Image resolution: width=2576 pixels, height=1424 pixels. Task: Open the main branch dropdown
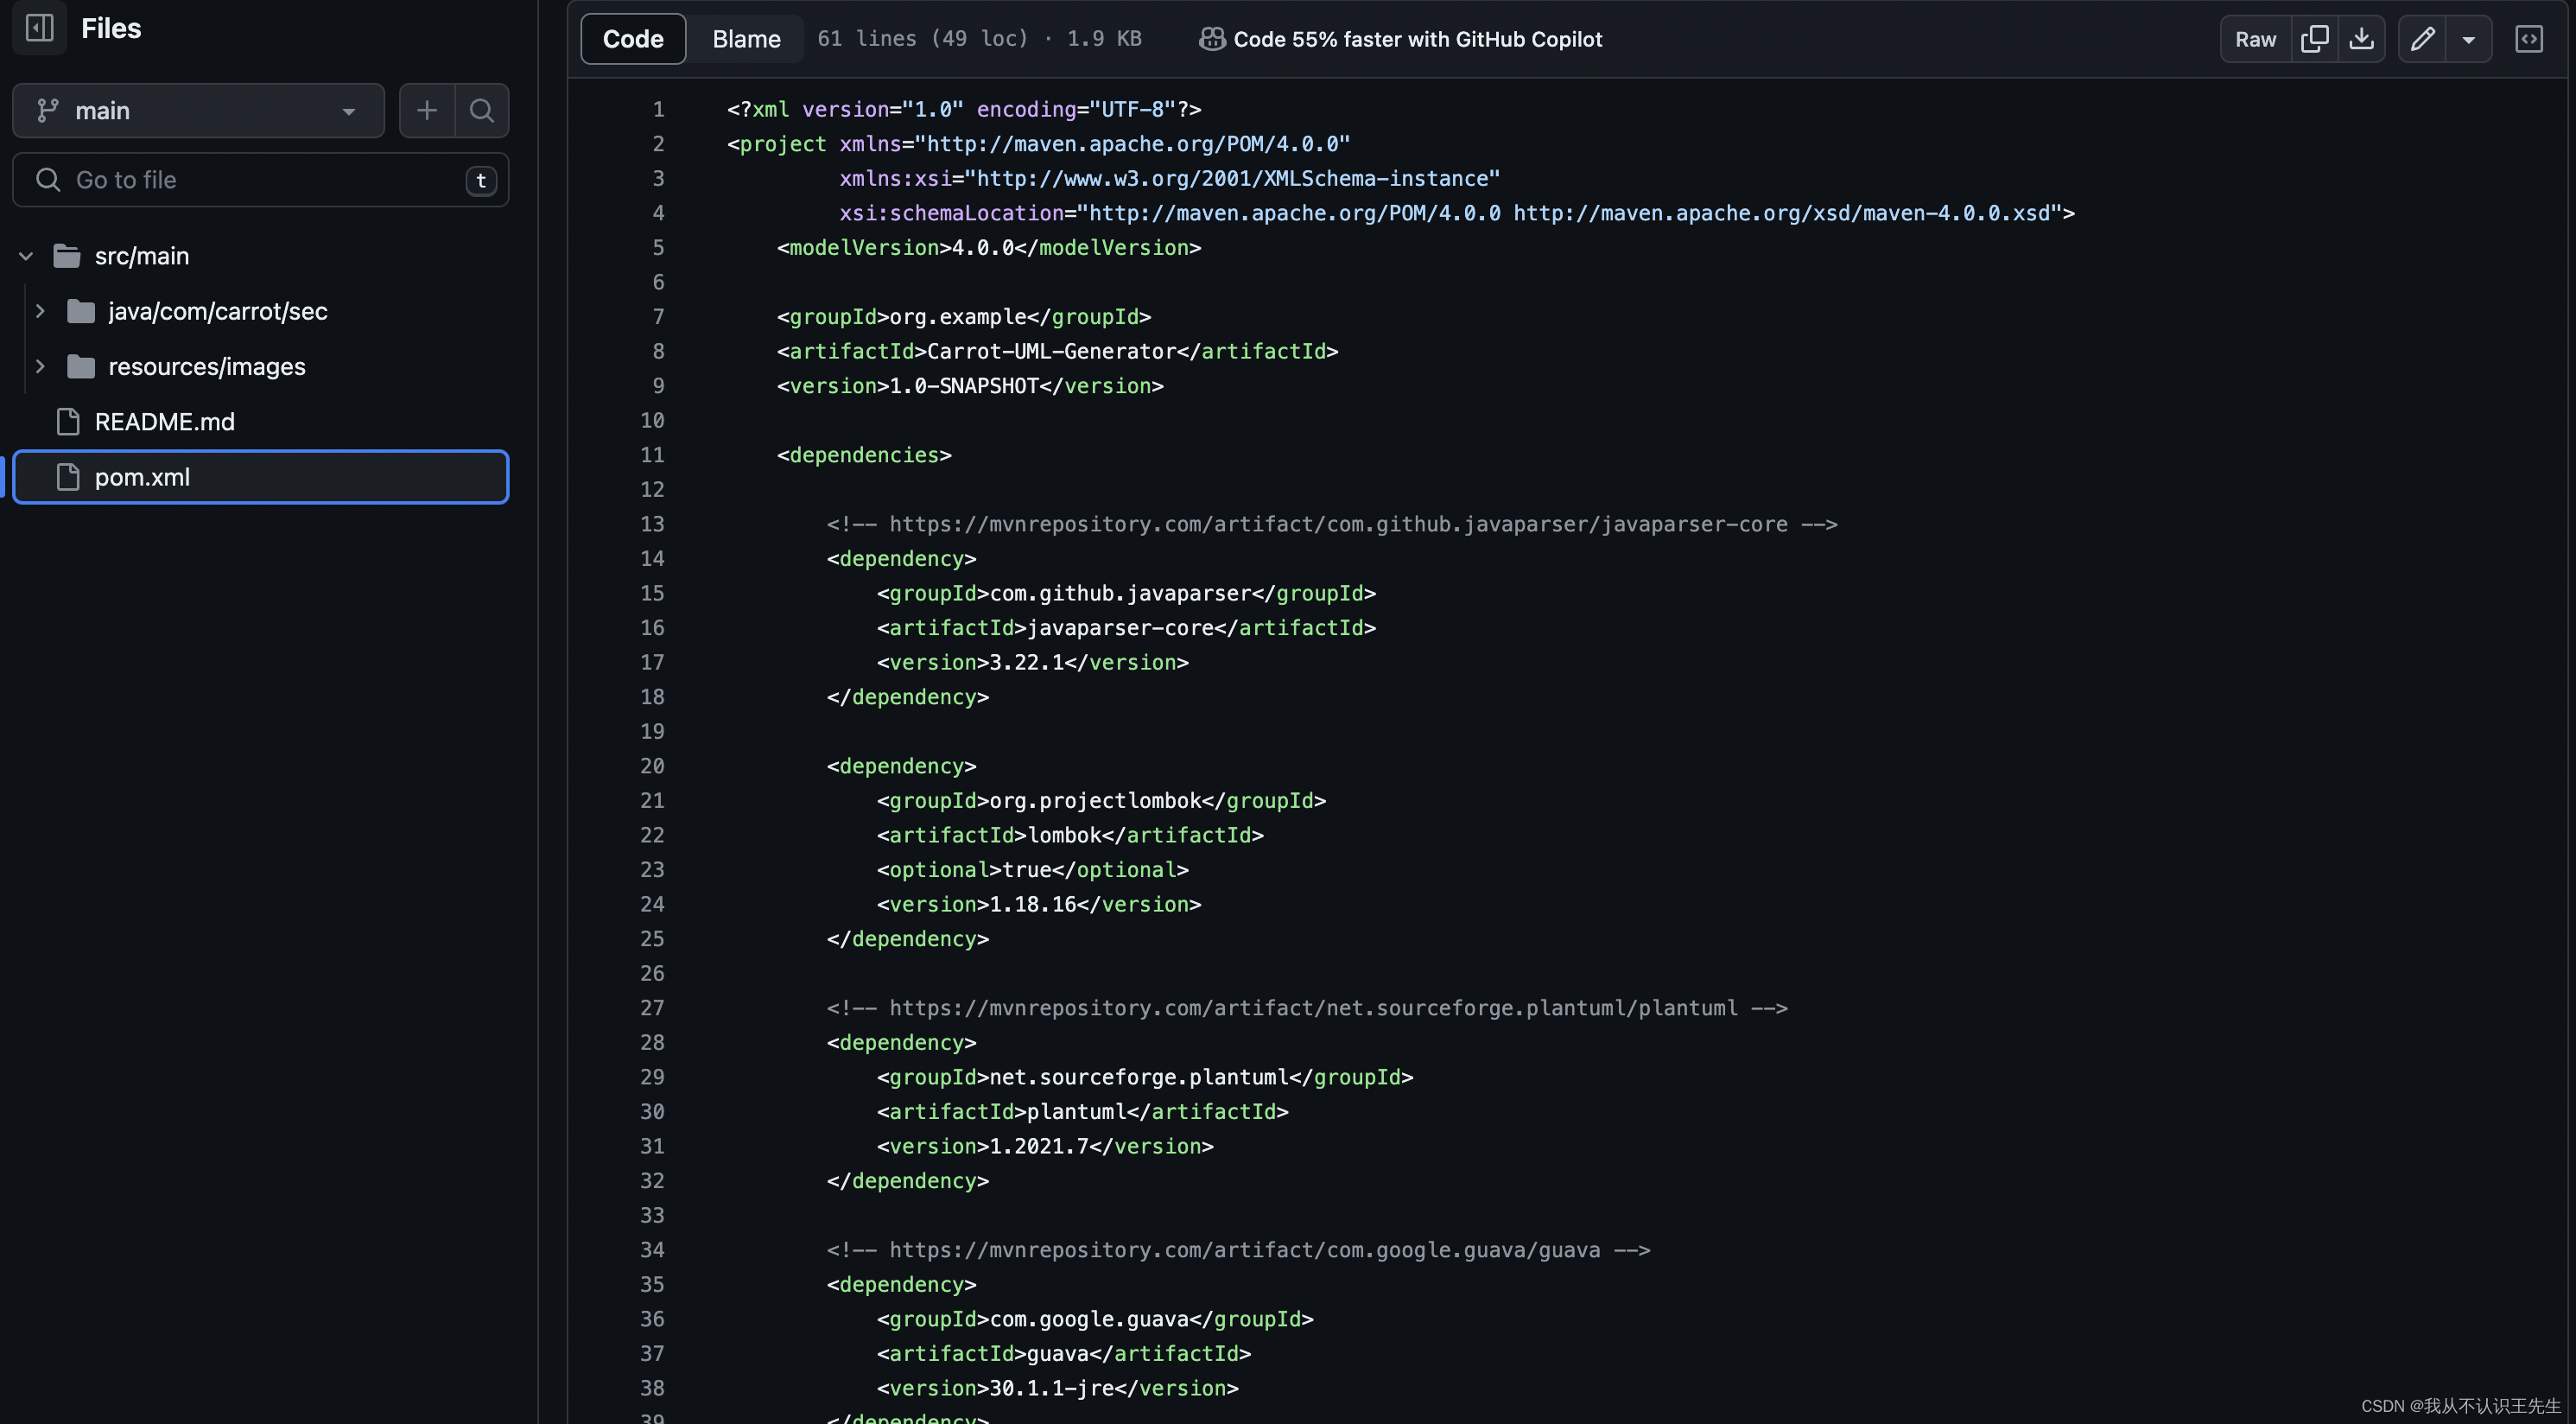coord(198,110)
